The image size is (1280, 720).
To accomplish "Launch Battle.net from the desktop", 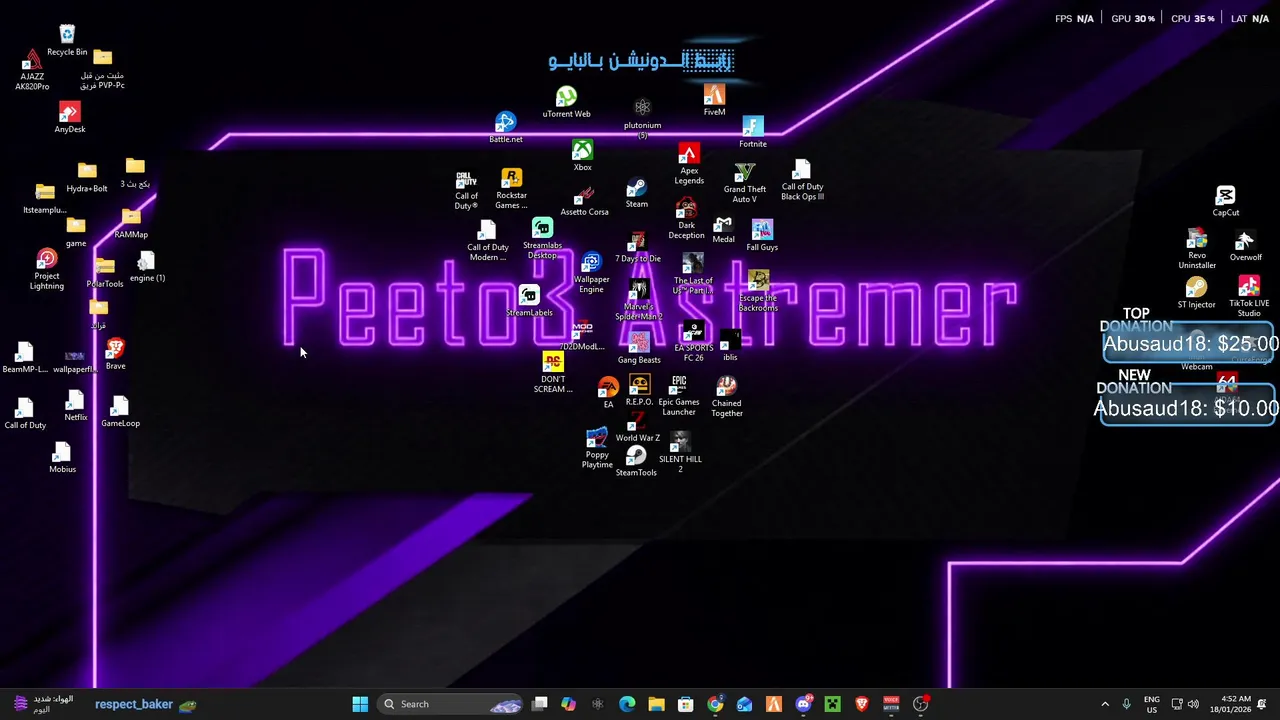I will 506,128.
